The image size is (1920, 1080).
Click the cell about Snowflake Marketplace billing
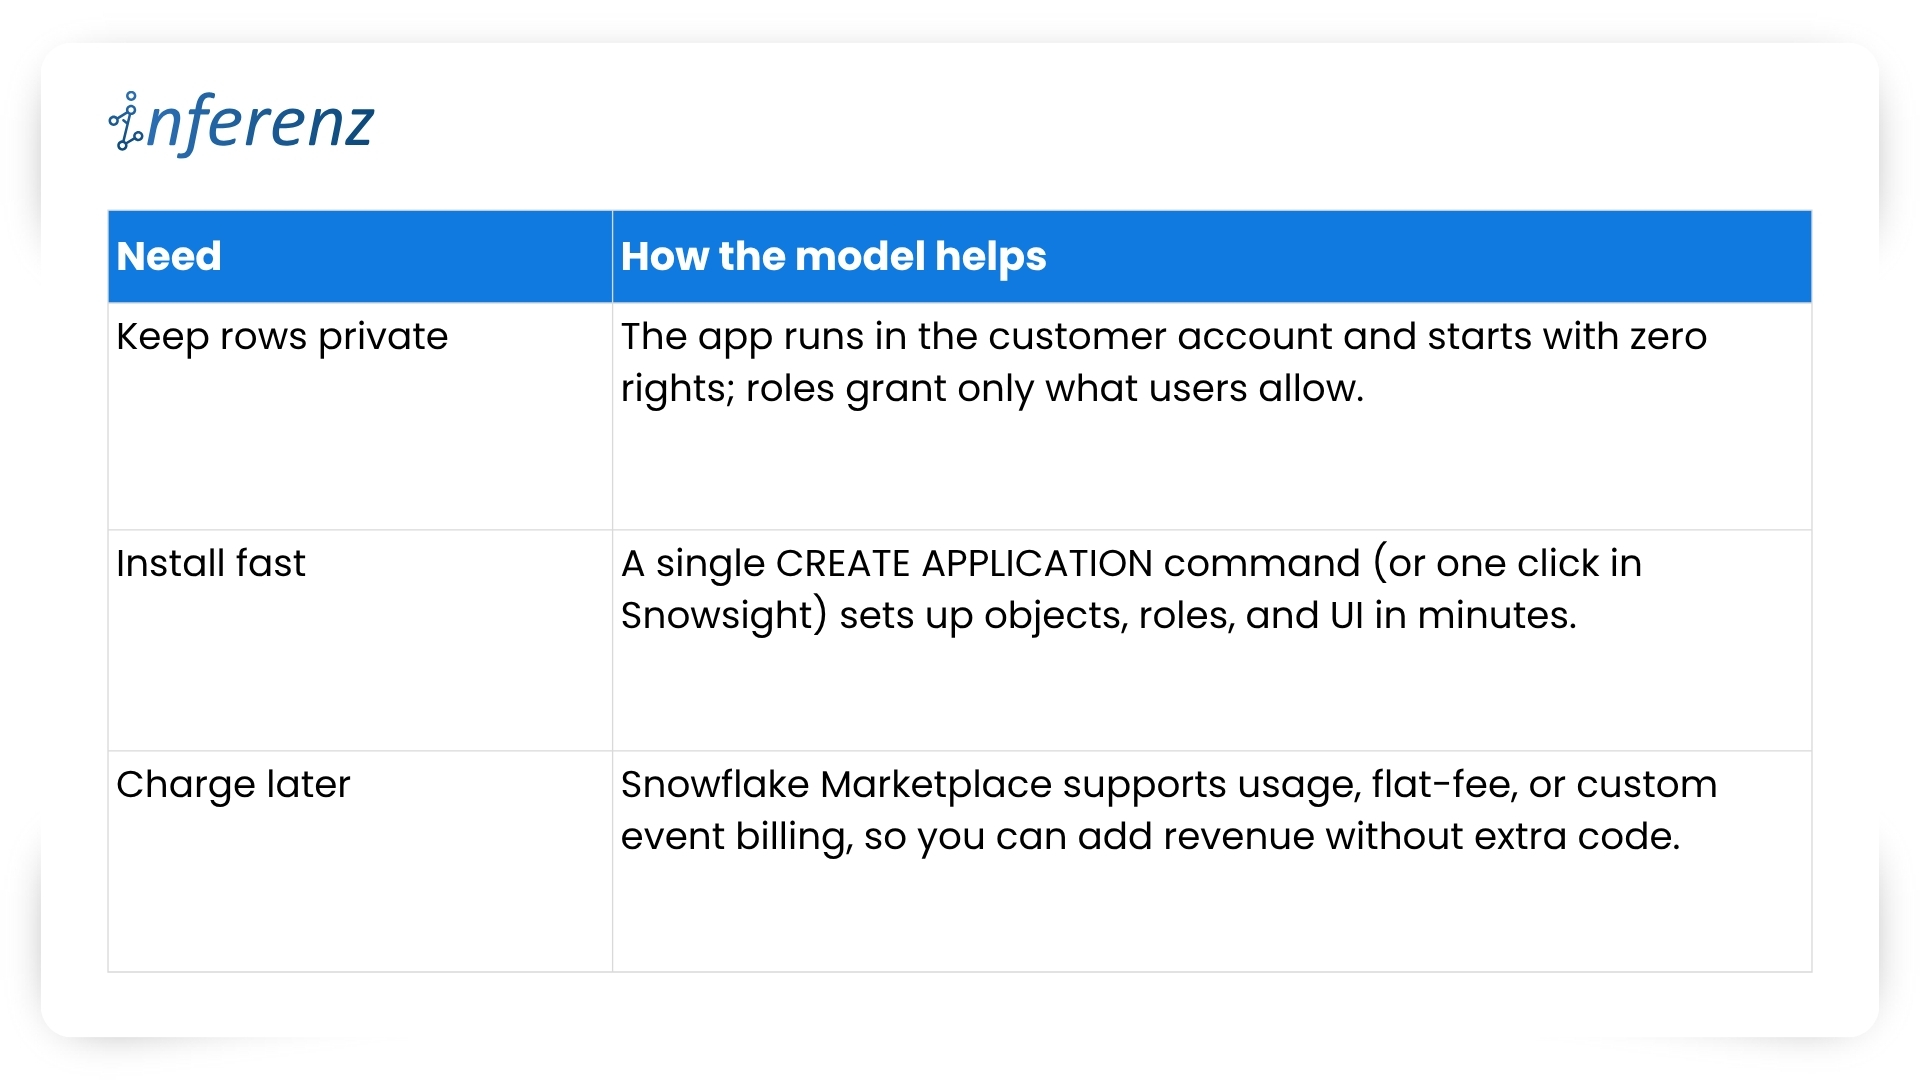click(1212, 862)
